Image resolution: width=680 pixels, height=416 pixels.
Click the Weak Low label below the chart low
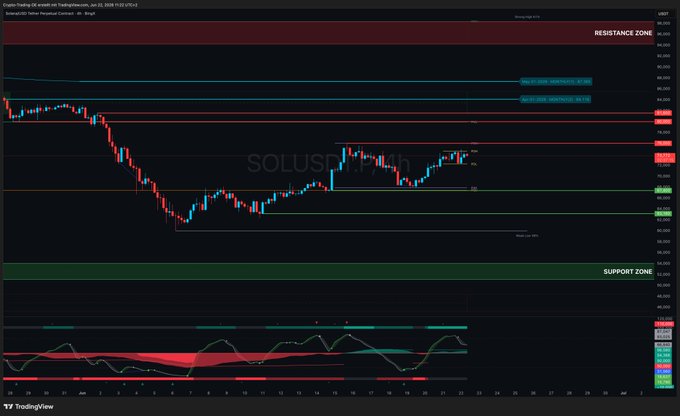[527, 236]
